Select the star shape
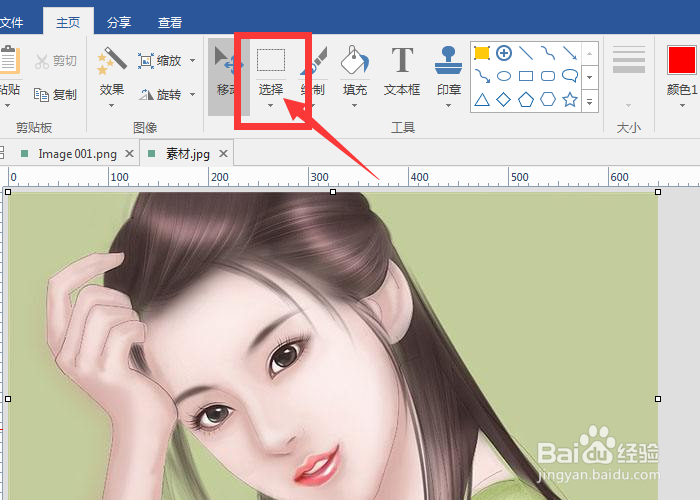The width and height of the screenshot is (700, 500). tap(570, 99)
